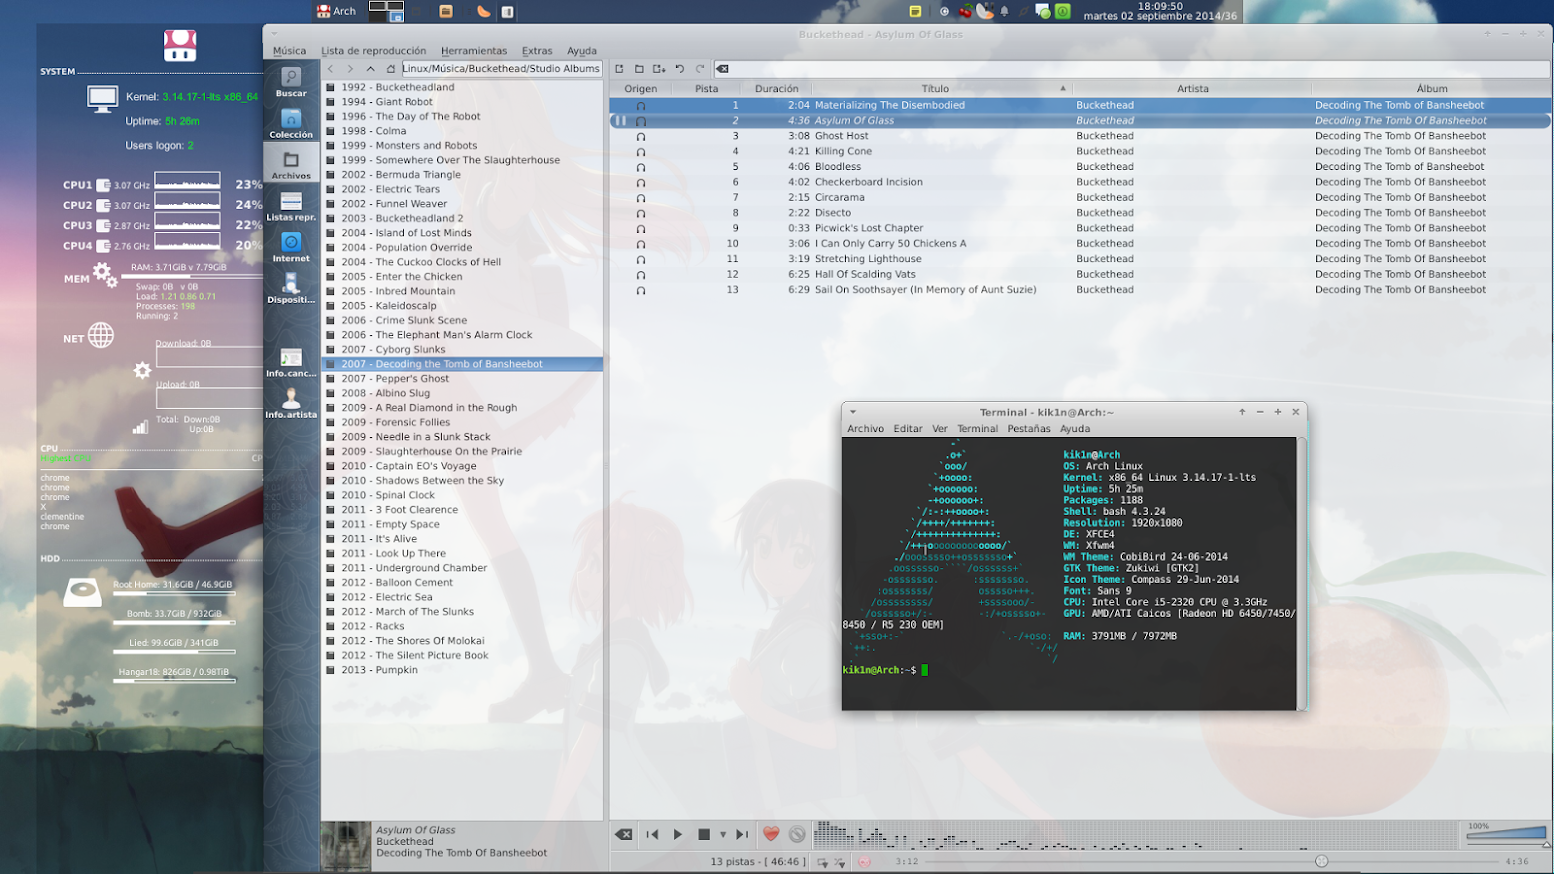
Task: Toggle Last.fm scrobbling icon
Action: 864,861
